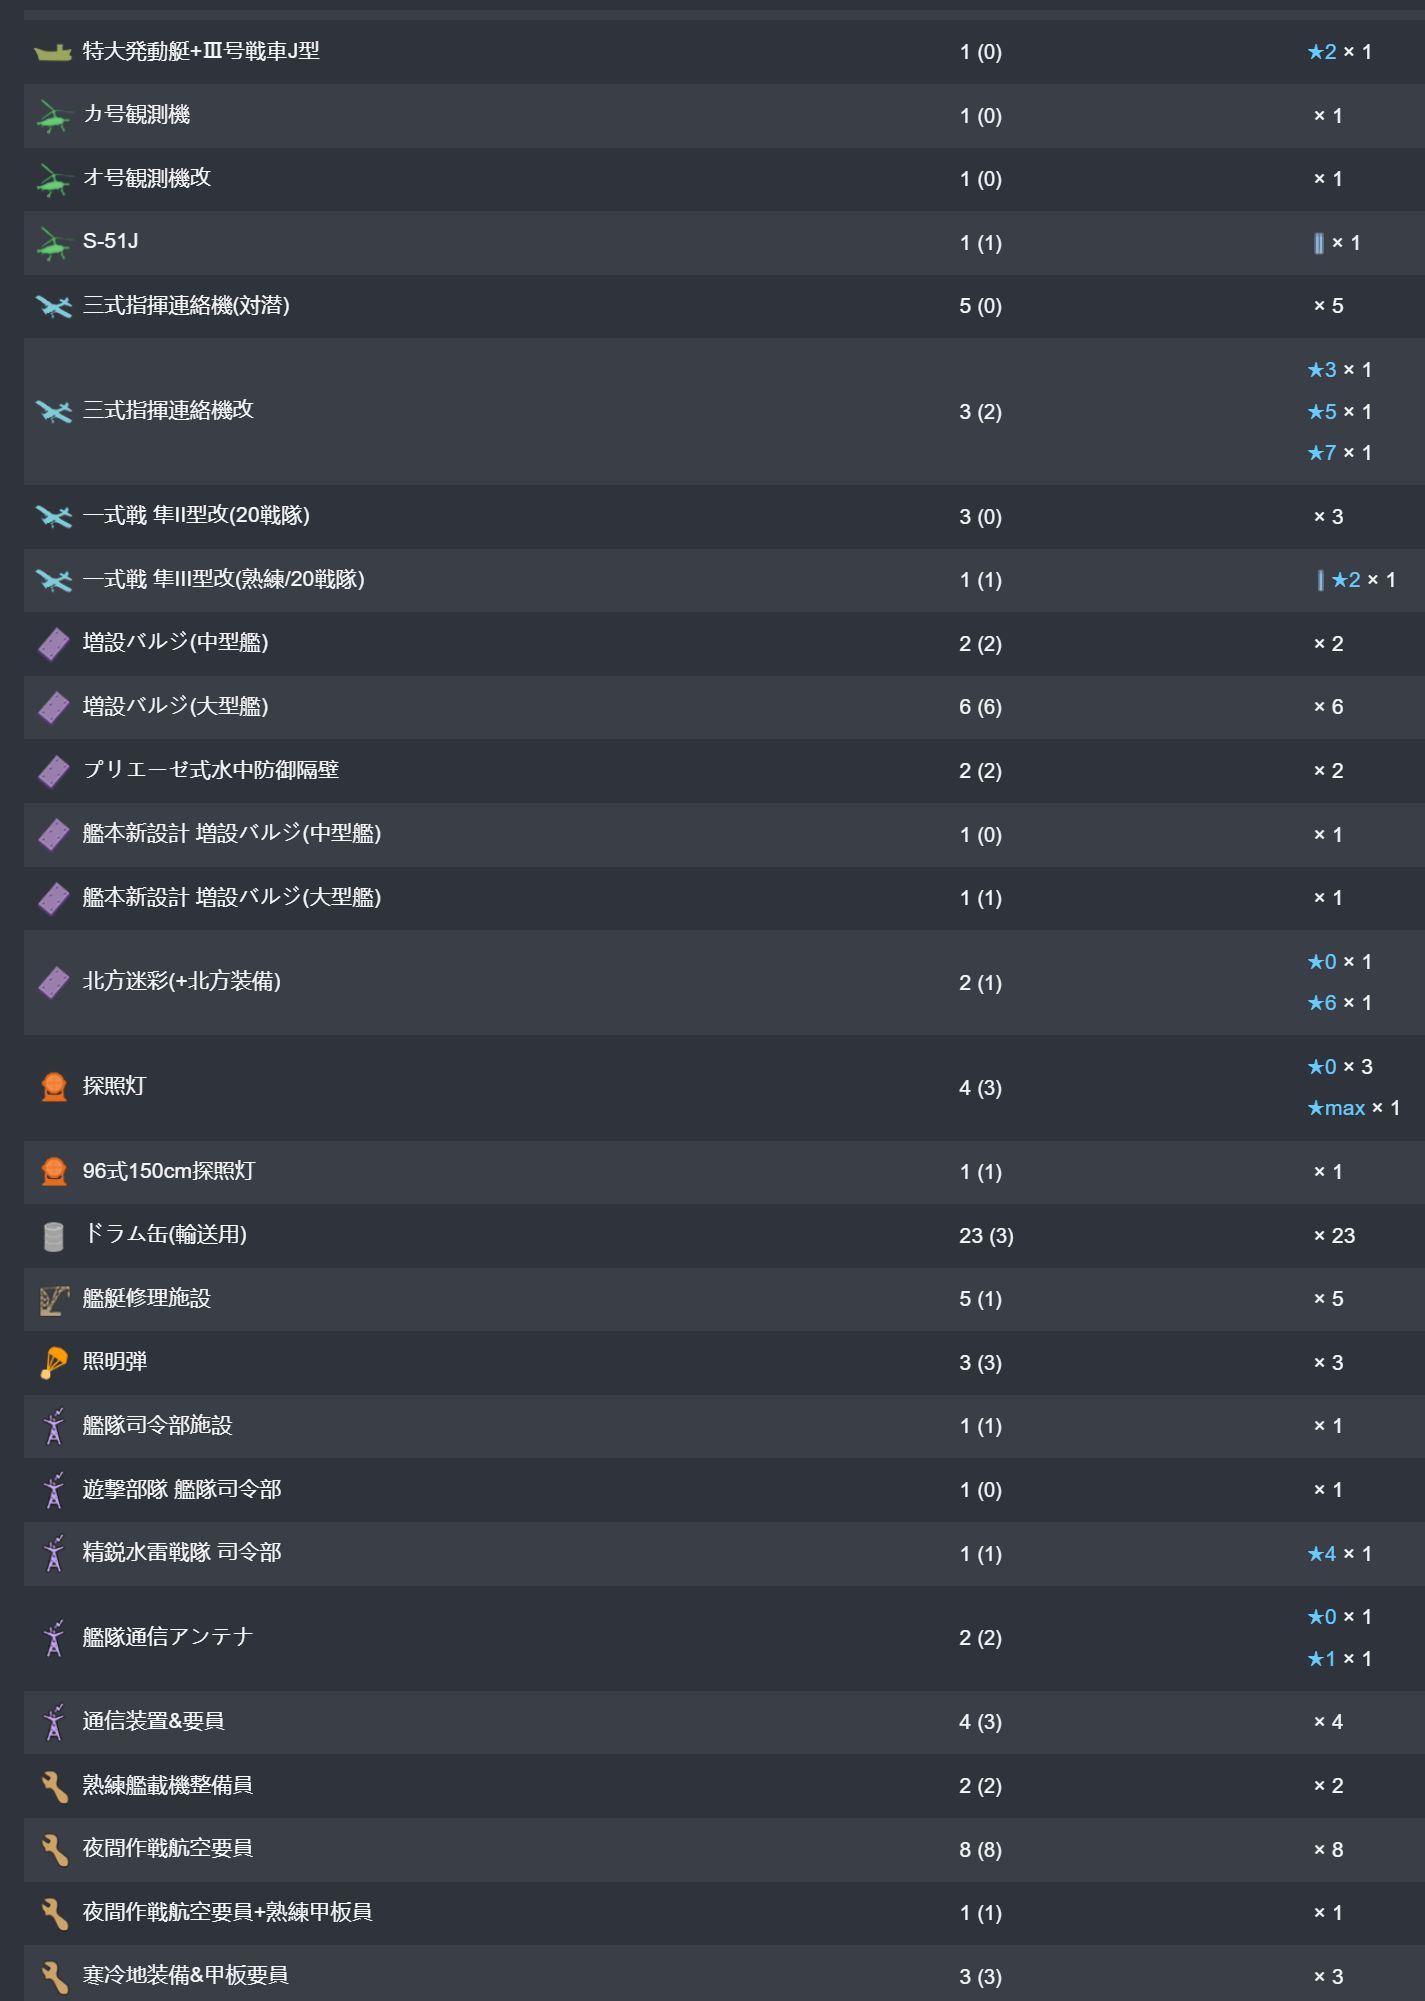Click the ★4 × 1 entry for 精鋭水雷戦隊 司令部

[x=1339, y=1554]
